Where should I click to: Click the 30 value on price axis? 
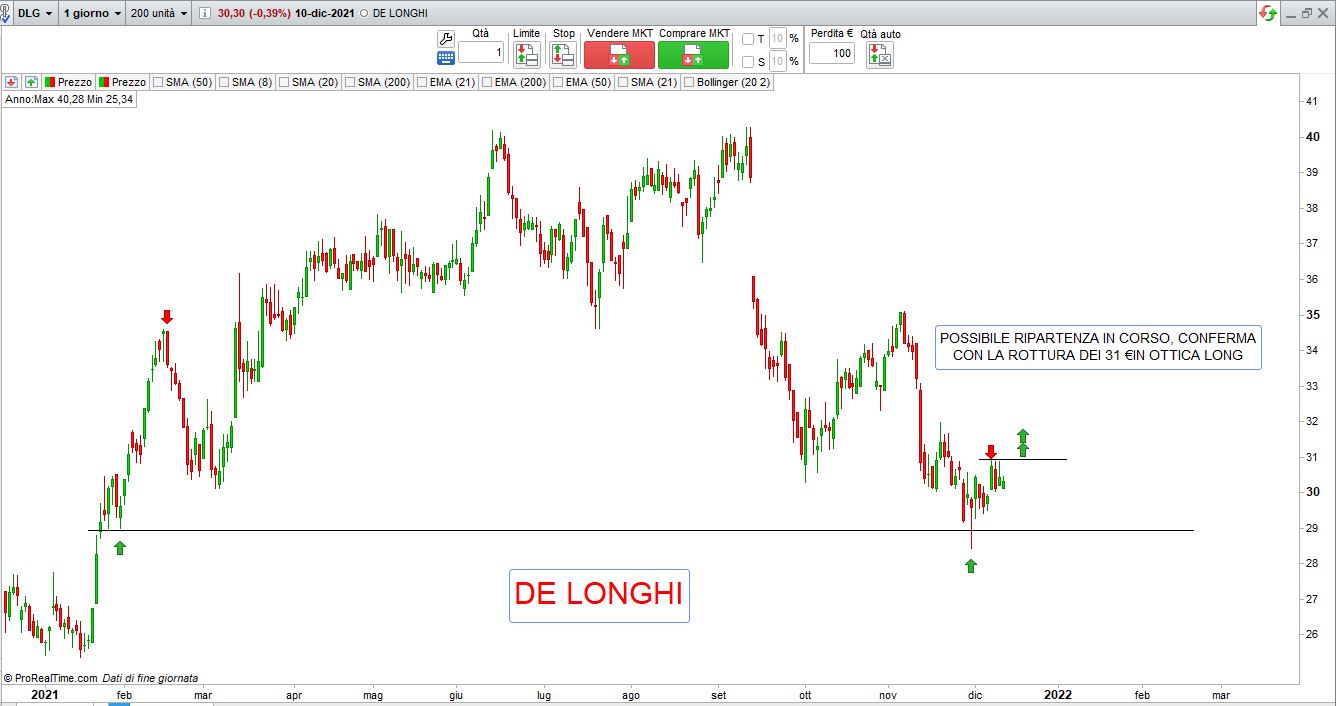[x=1315, y=492]
